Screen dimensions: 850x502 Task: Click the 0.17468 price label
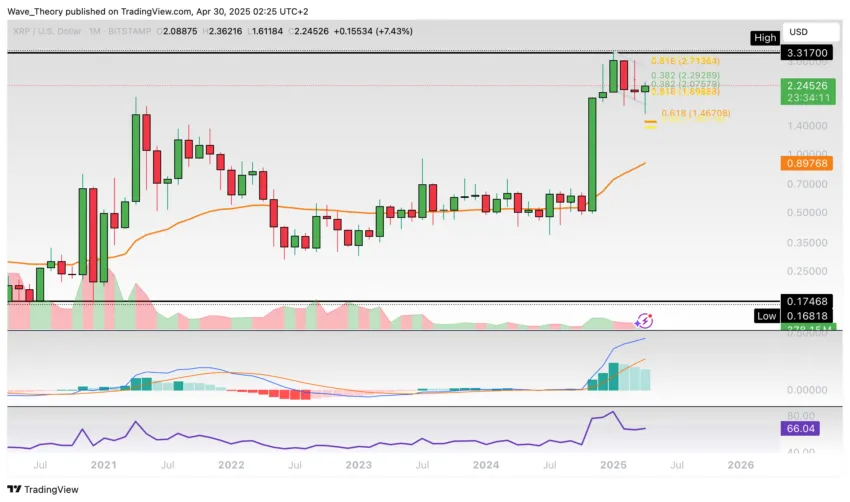coord(807,301)
